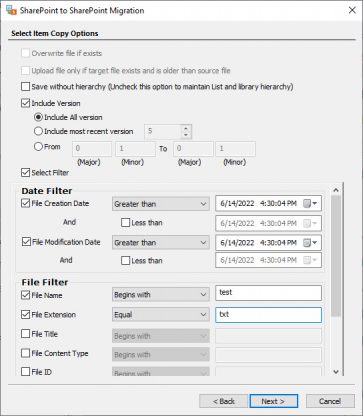Close the migration dialog window
This screenshot has height=416, width=363.
pos(352,10)
